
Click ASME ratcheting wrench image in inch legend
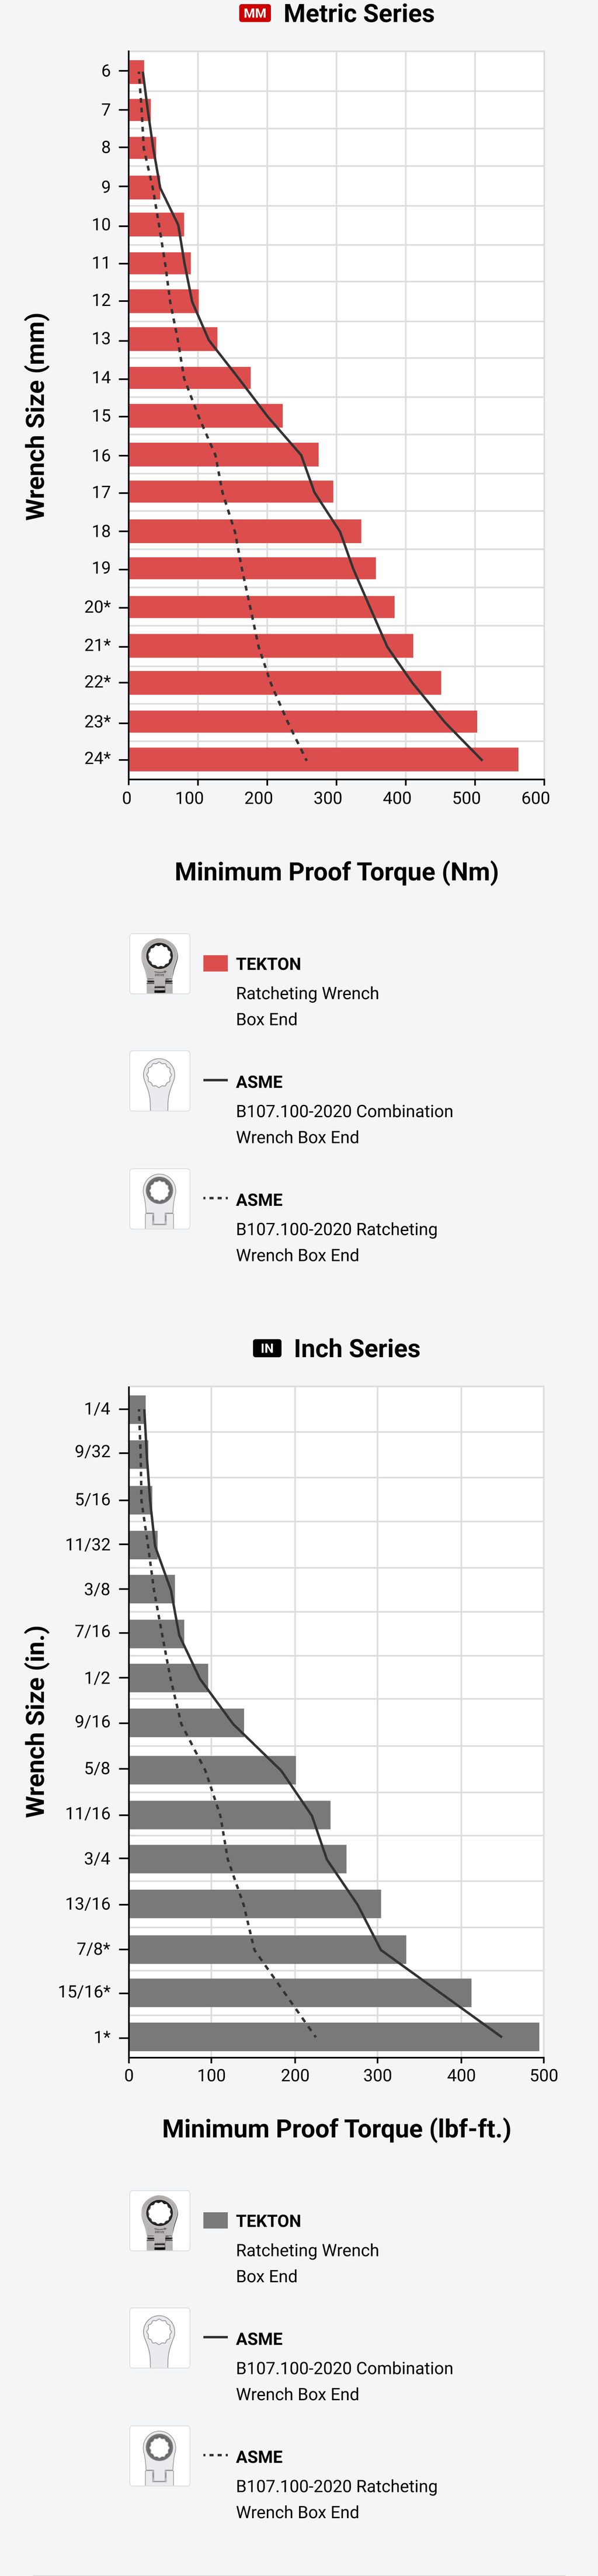[159, 2457]
